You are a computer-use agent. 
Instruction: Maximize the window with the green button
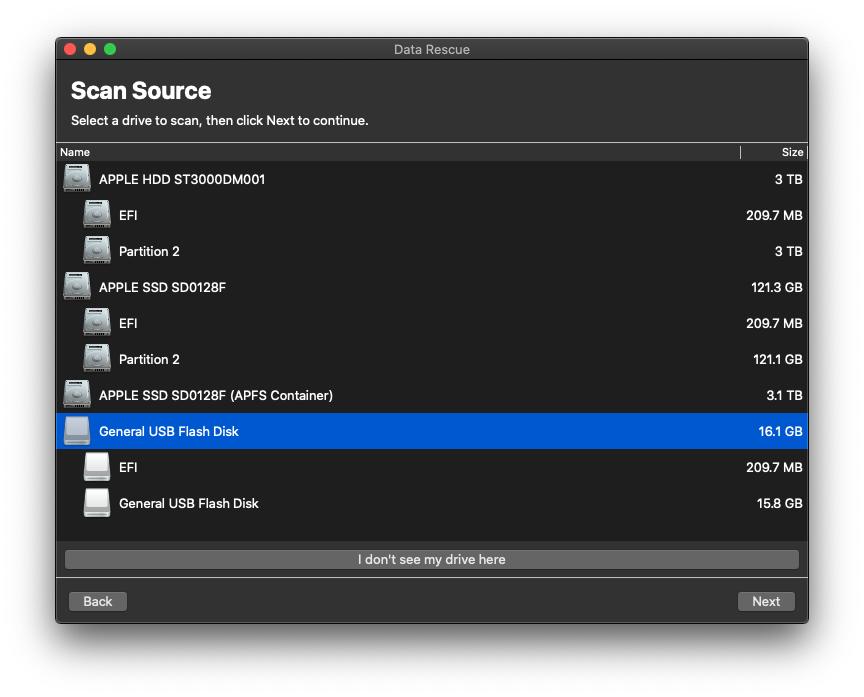(x=110, y=49)
